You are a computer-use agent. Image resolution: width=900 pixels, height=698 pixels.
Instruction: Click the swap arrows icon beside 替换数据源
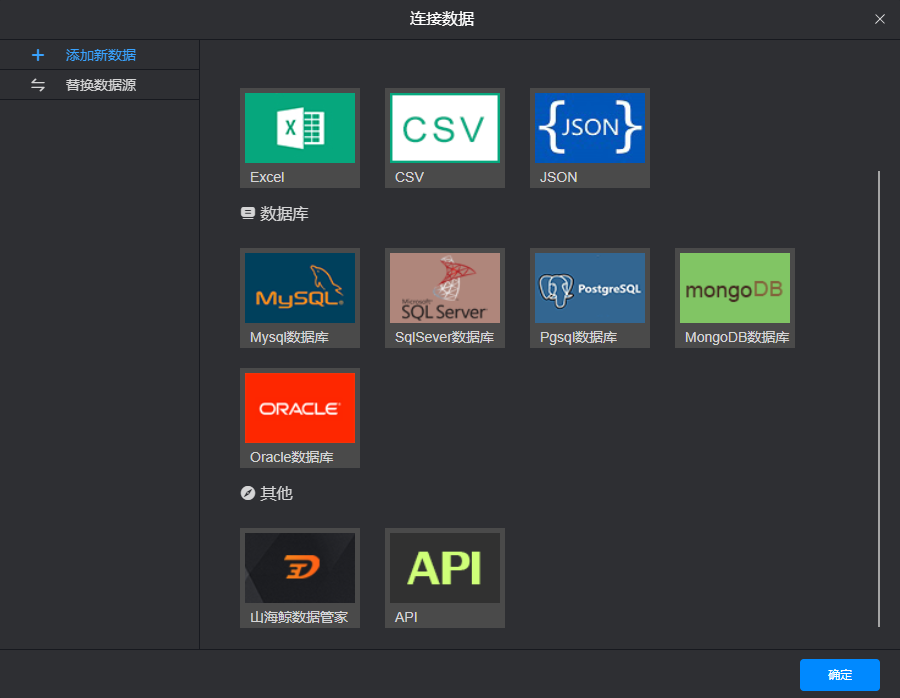pyautogui.click(x=38, y=85)
